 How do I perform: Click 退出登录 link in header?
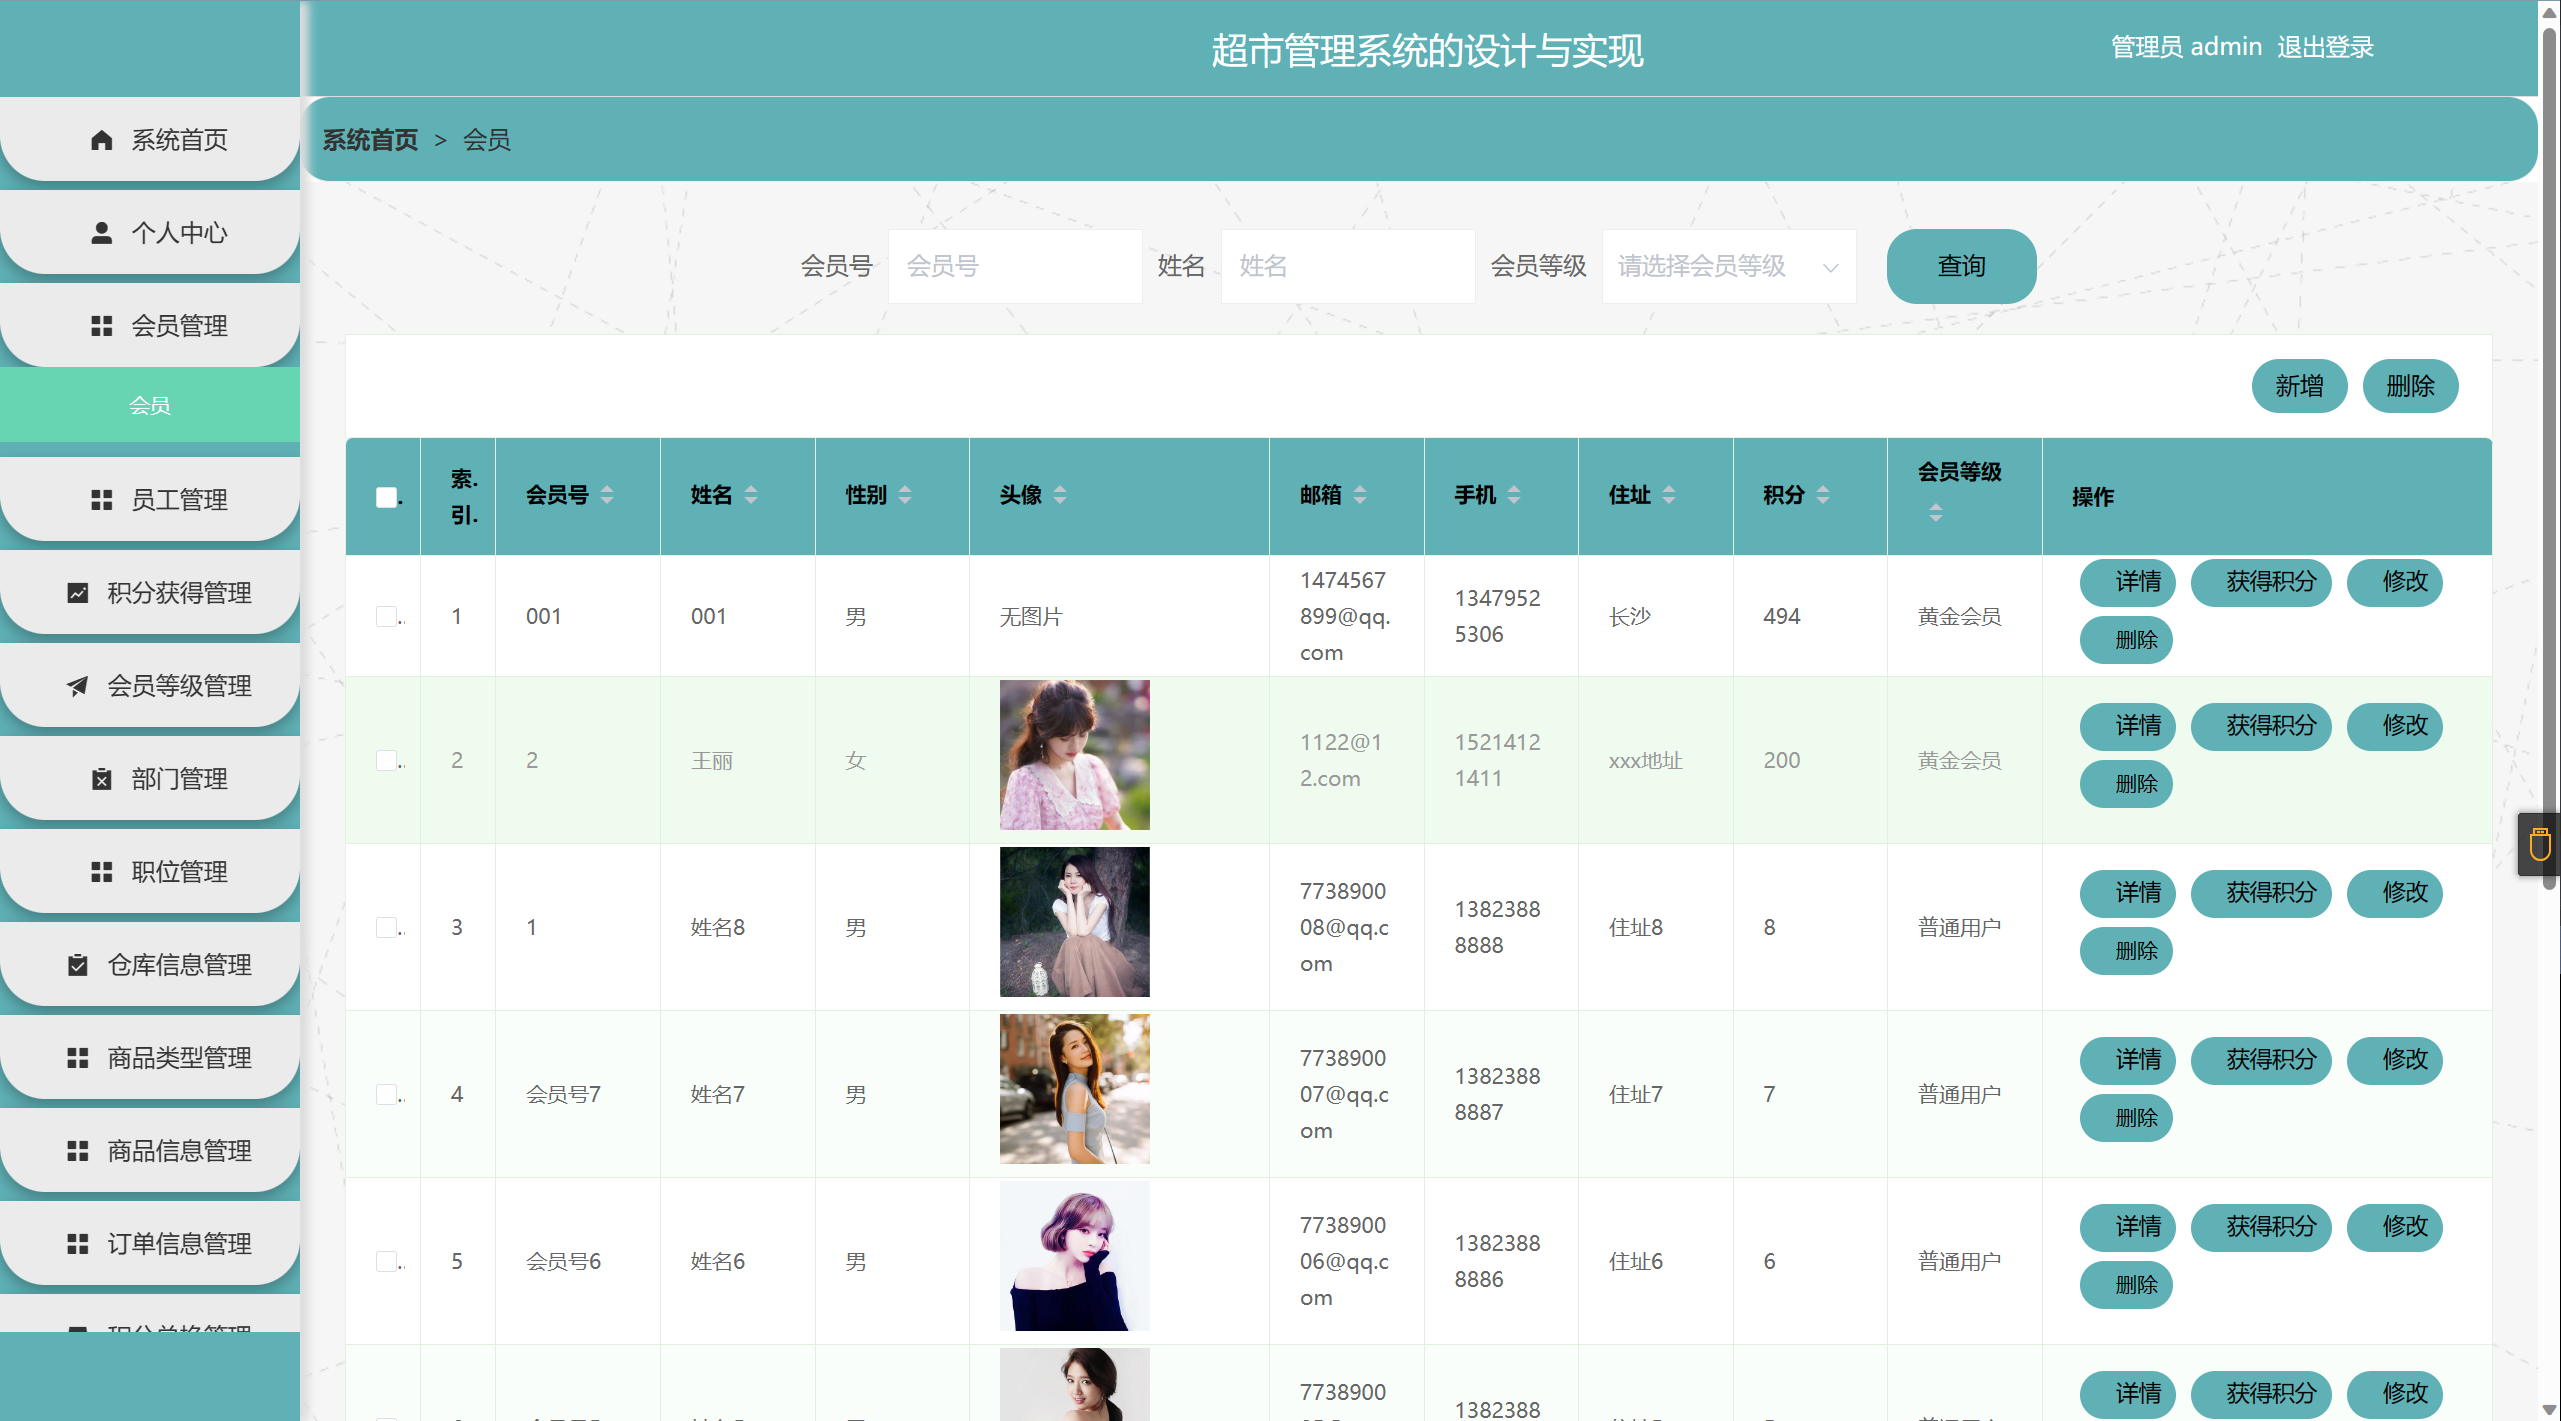tap(2325, 47)
